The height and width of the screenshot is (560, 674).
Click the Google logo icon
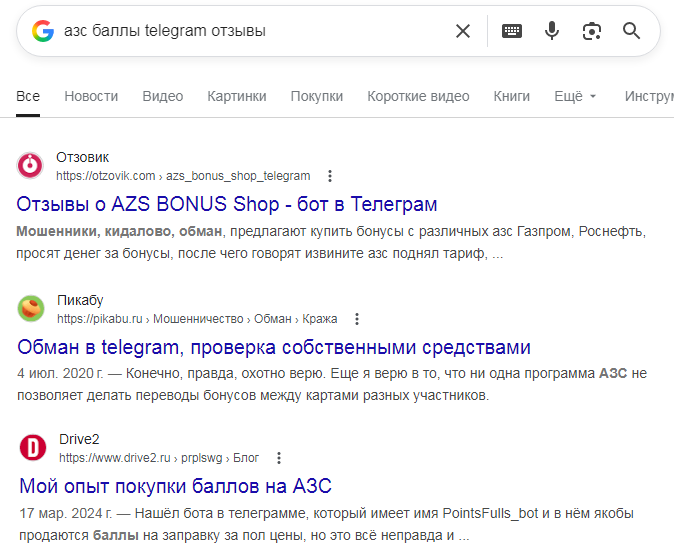(42, 31)
